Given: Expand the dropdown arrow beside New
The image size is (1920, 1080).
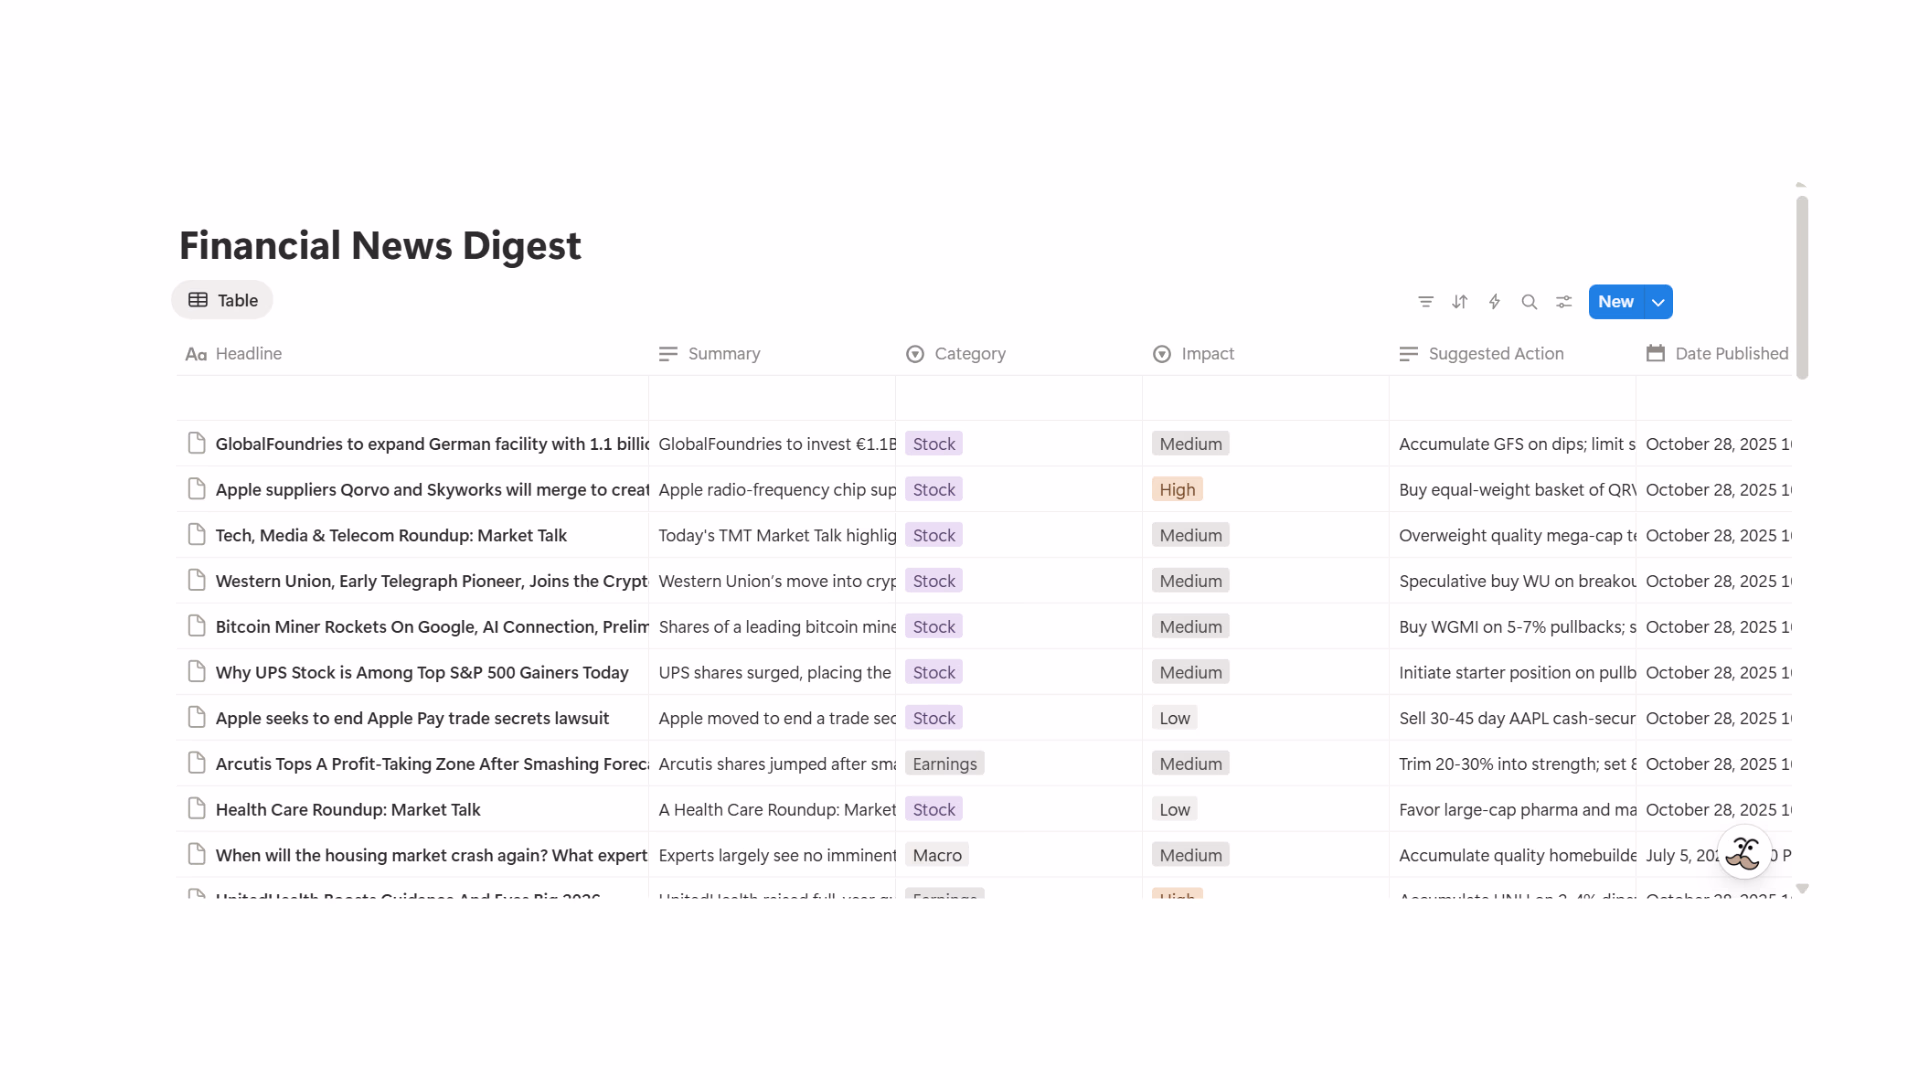Looking at the screenshot, I should [x=1658, y=302].
